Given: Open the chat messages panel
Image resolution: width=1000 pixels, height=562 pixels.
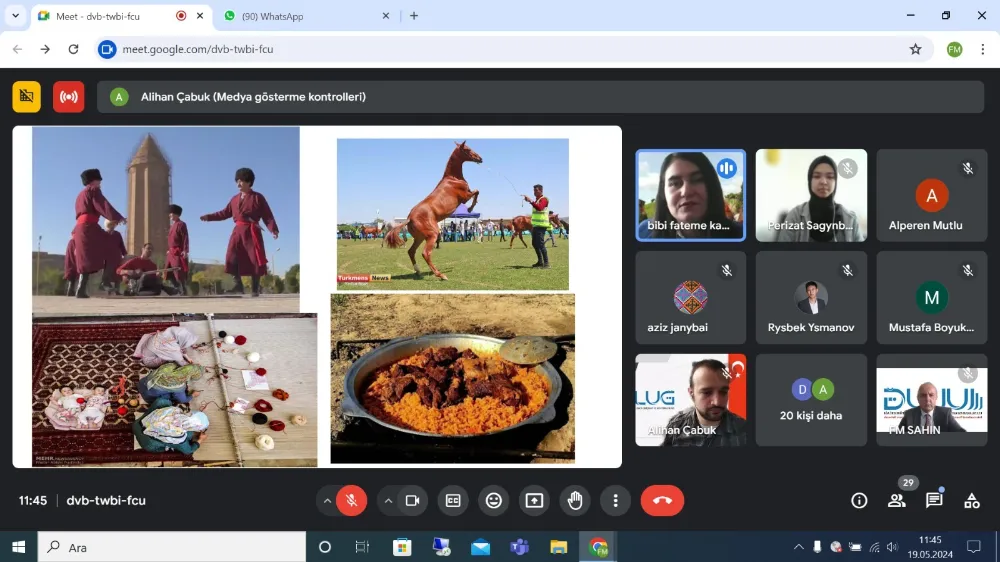Looking at the screenshot, I should tap(934, 501).
